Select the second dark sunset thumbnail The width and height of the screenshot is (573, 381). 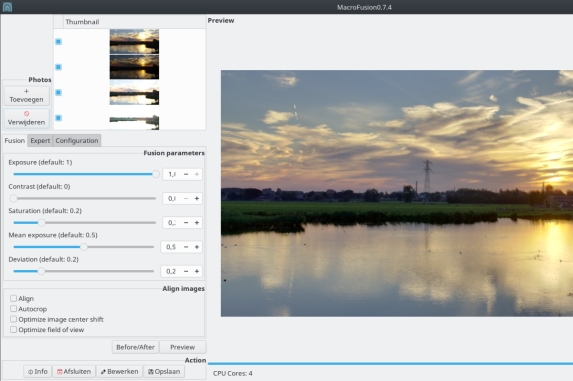pos(134,67)
